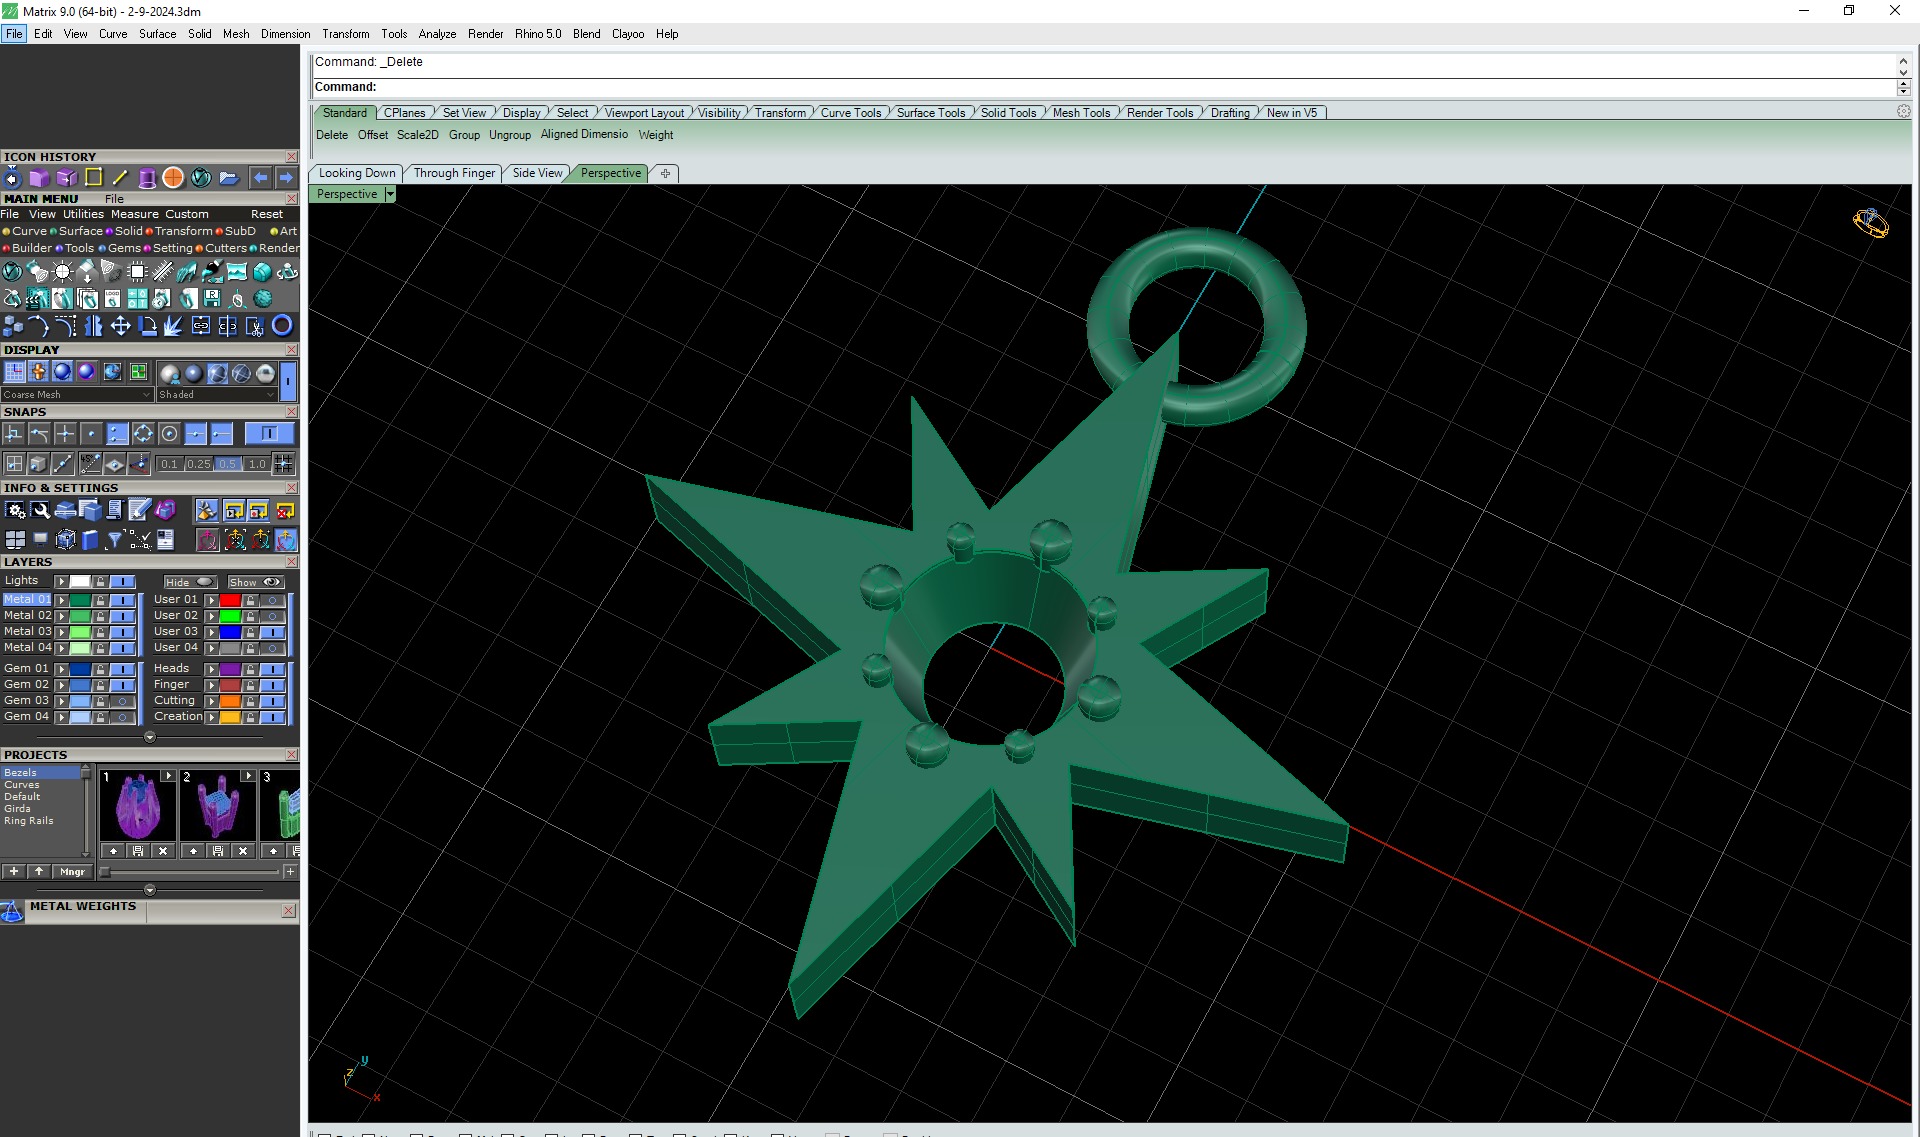Click the Metal Weights scale icon
The height and width of the screenshot is (1137, 1920).
tap(12, 911)
